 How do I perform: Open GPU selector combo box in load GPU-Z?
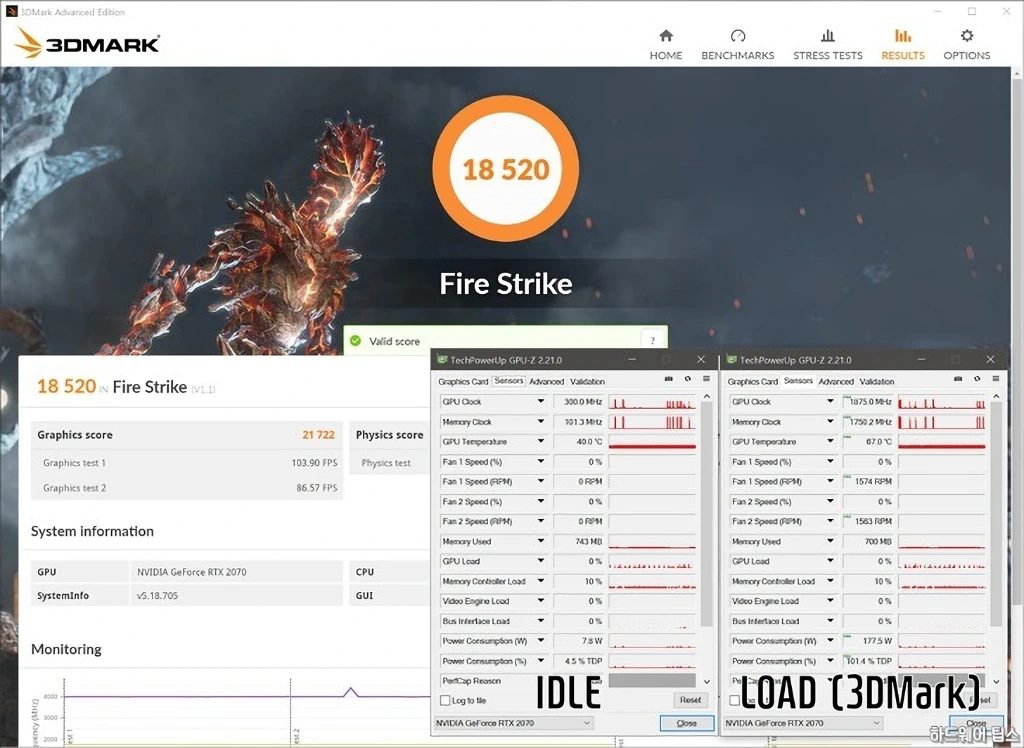803,723
